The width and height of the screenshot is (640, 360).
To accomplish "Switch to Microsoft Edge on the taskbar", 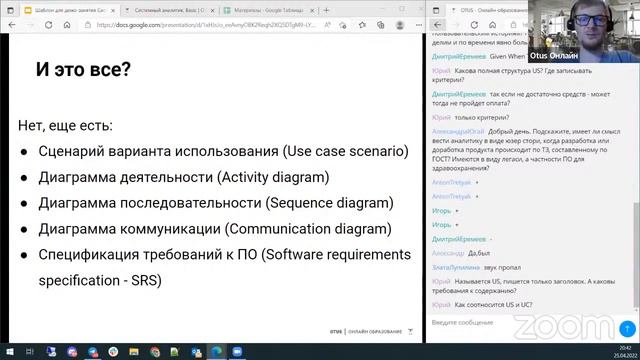I will [216, 352].
